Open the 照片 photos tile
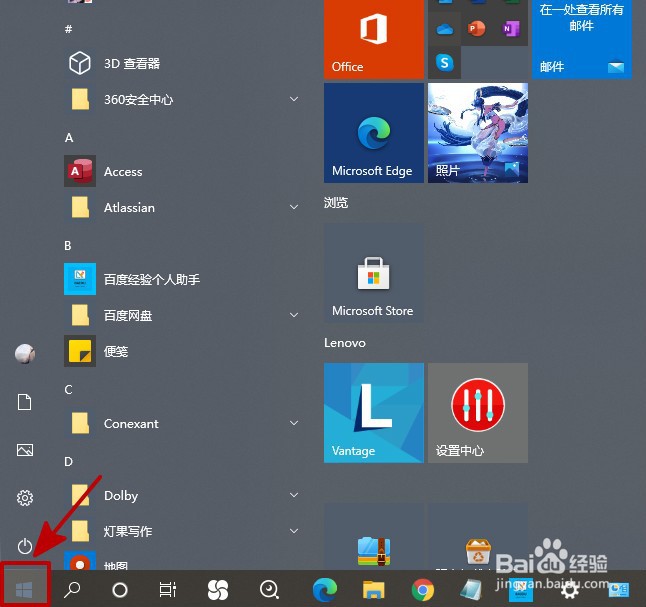 [x=478, y=133]
